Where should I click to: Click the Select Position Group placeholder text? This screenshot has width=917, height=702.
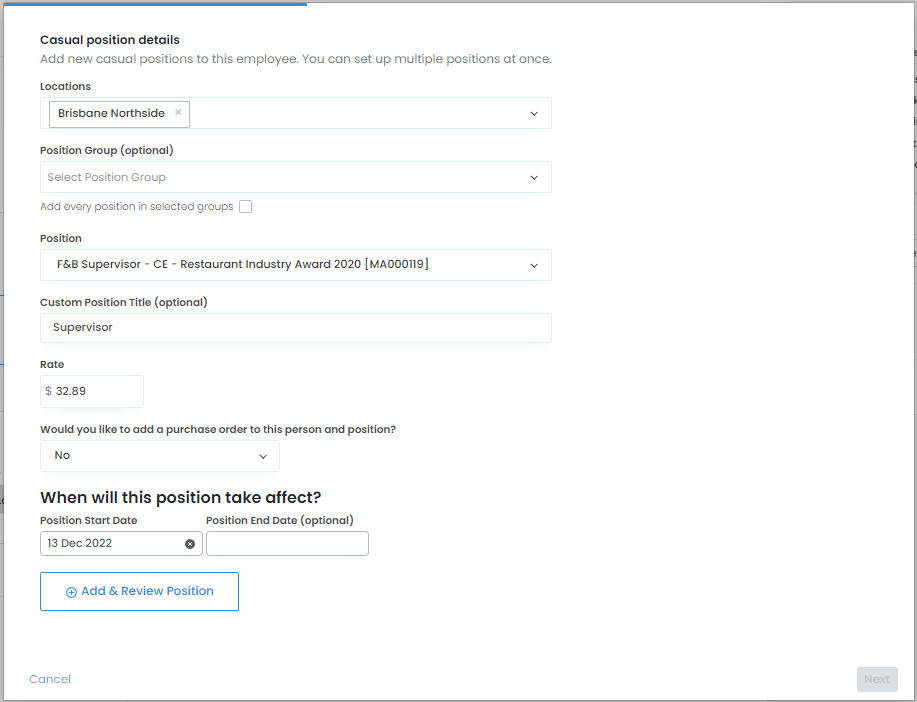107,178
